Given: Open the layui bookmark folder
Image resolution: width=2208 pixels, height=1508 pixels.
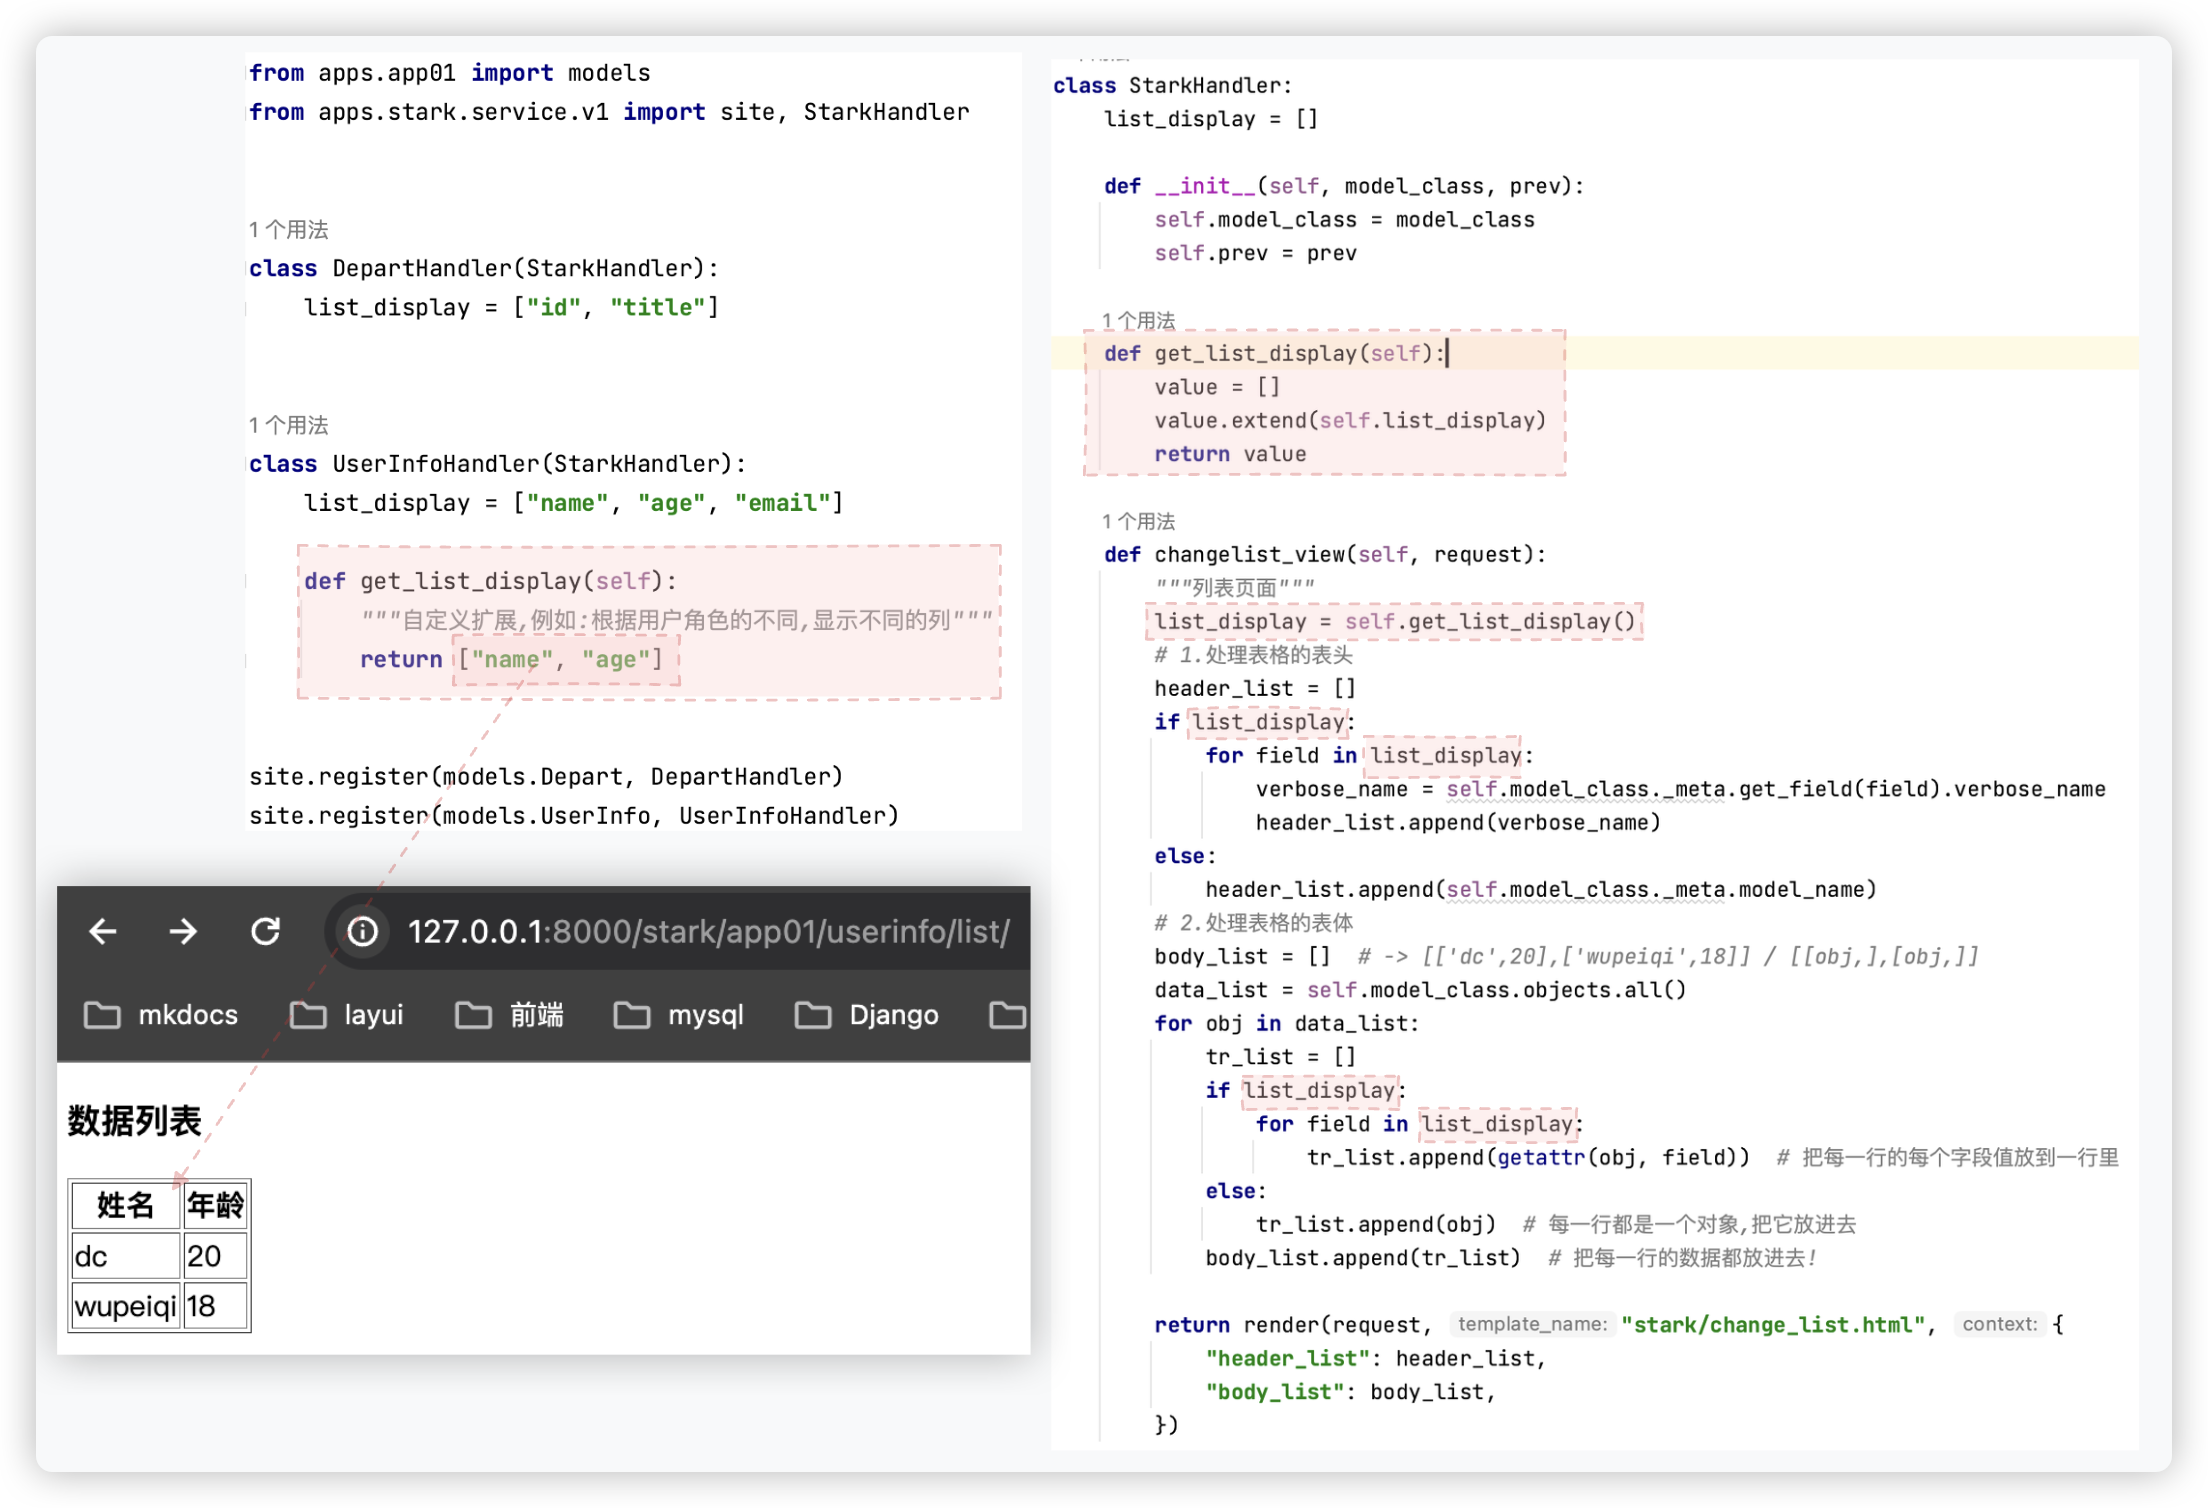Looking at the screenshot, I should coord(346,1015).
